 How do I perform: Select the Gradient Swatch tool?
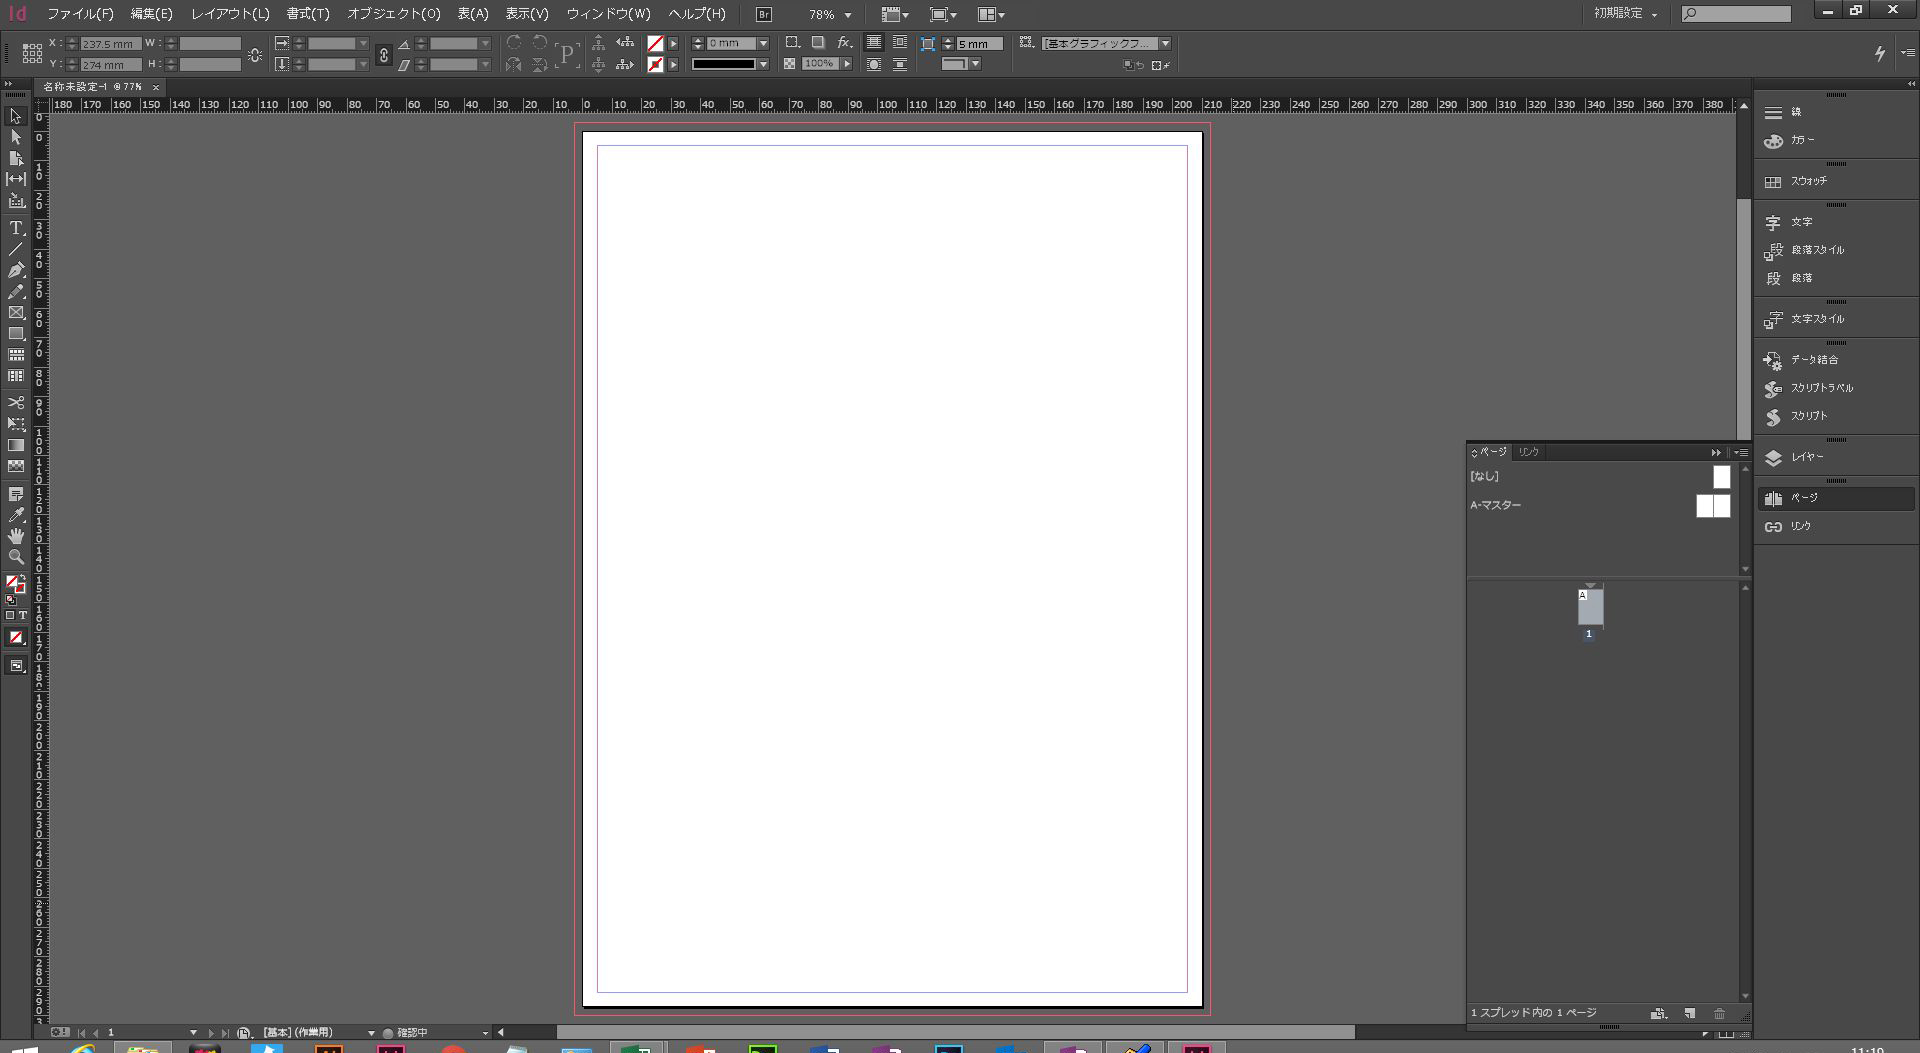point(15,446)
